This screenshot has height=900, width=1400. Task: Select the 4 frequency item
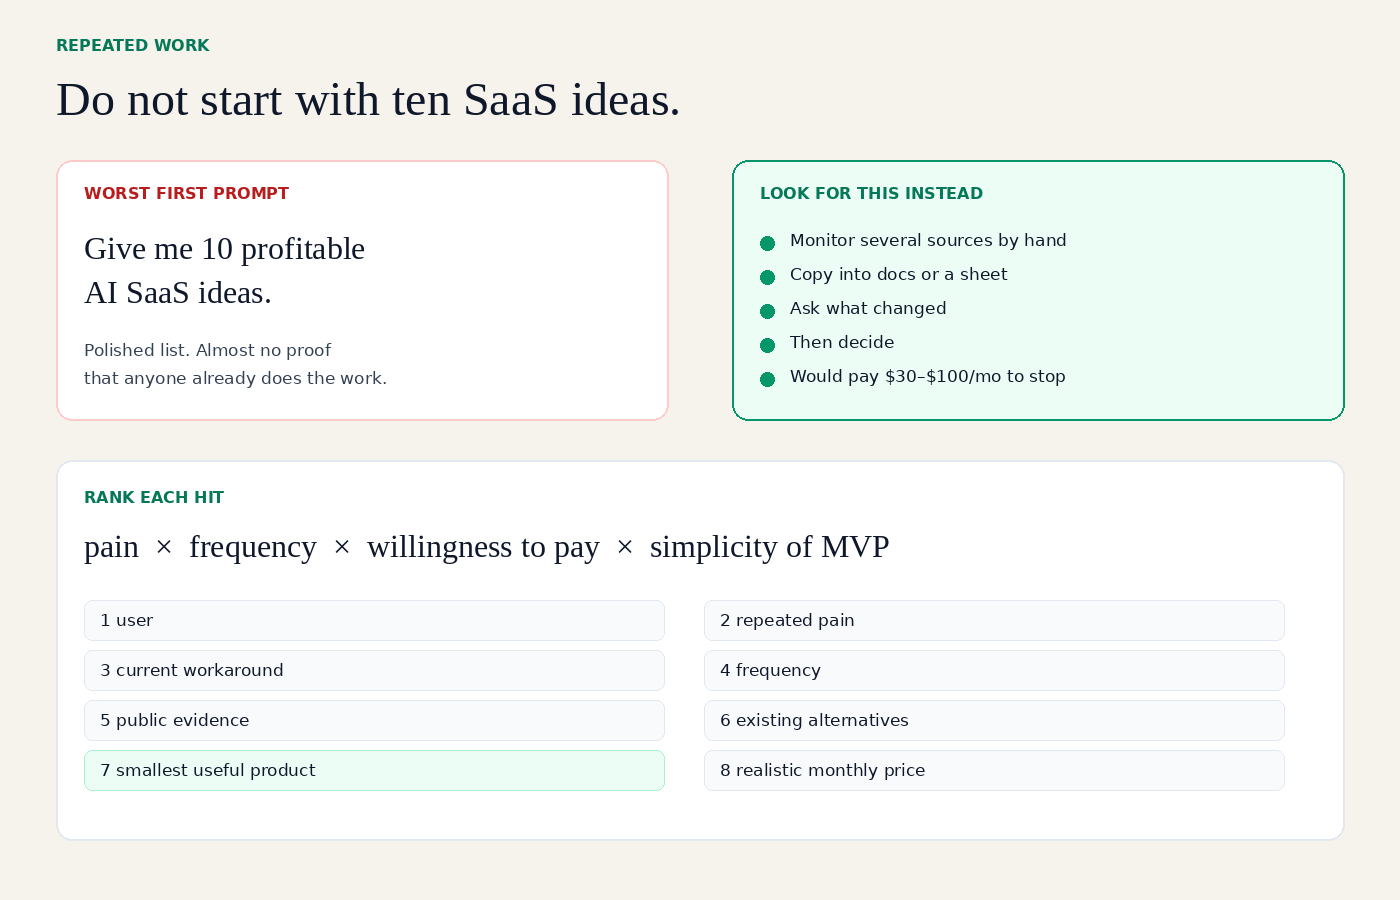[994, 670]
